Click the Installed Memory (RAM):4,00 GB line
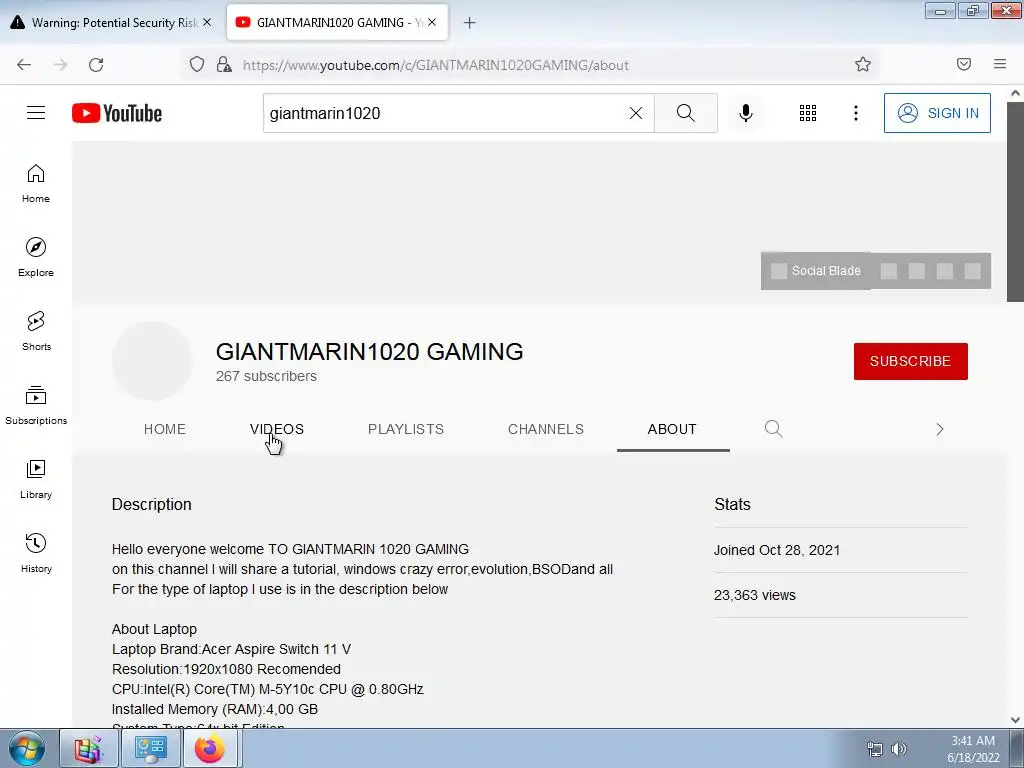 coord(215,709)
